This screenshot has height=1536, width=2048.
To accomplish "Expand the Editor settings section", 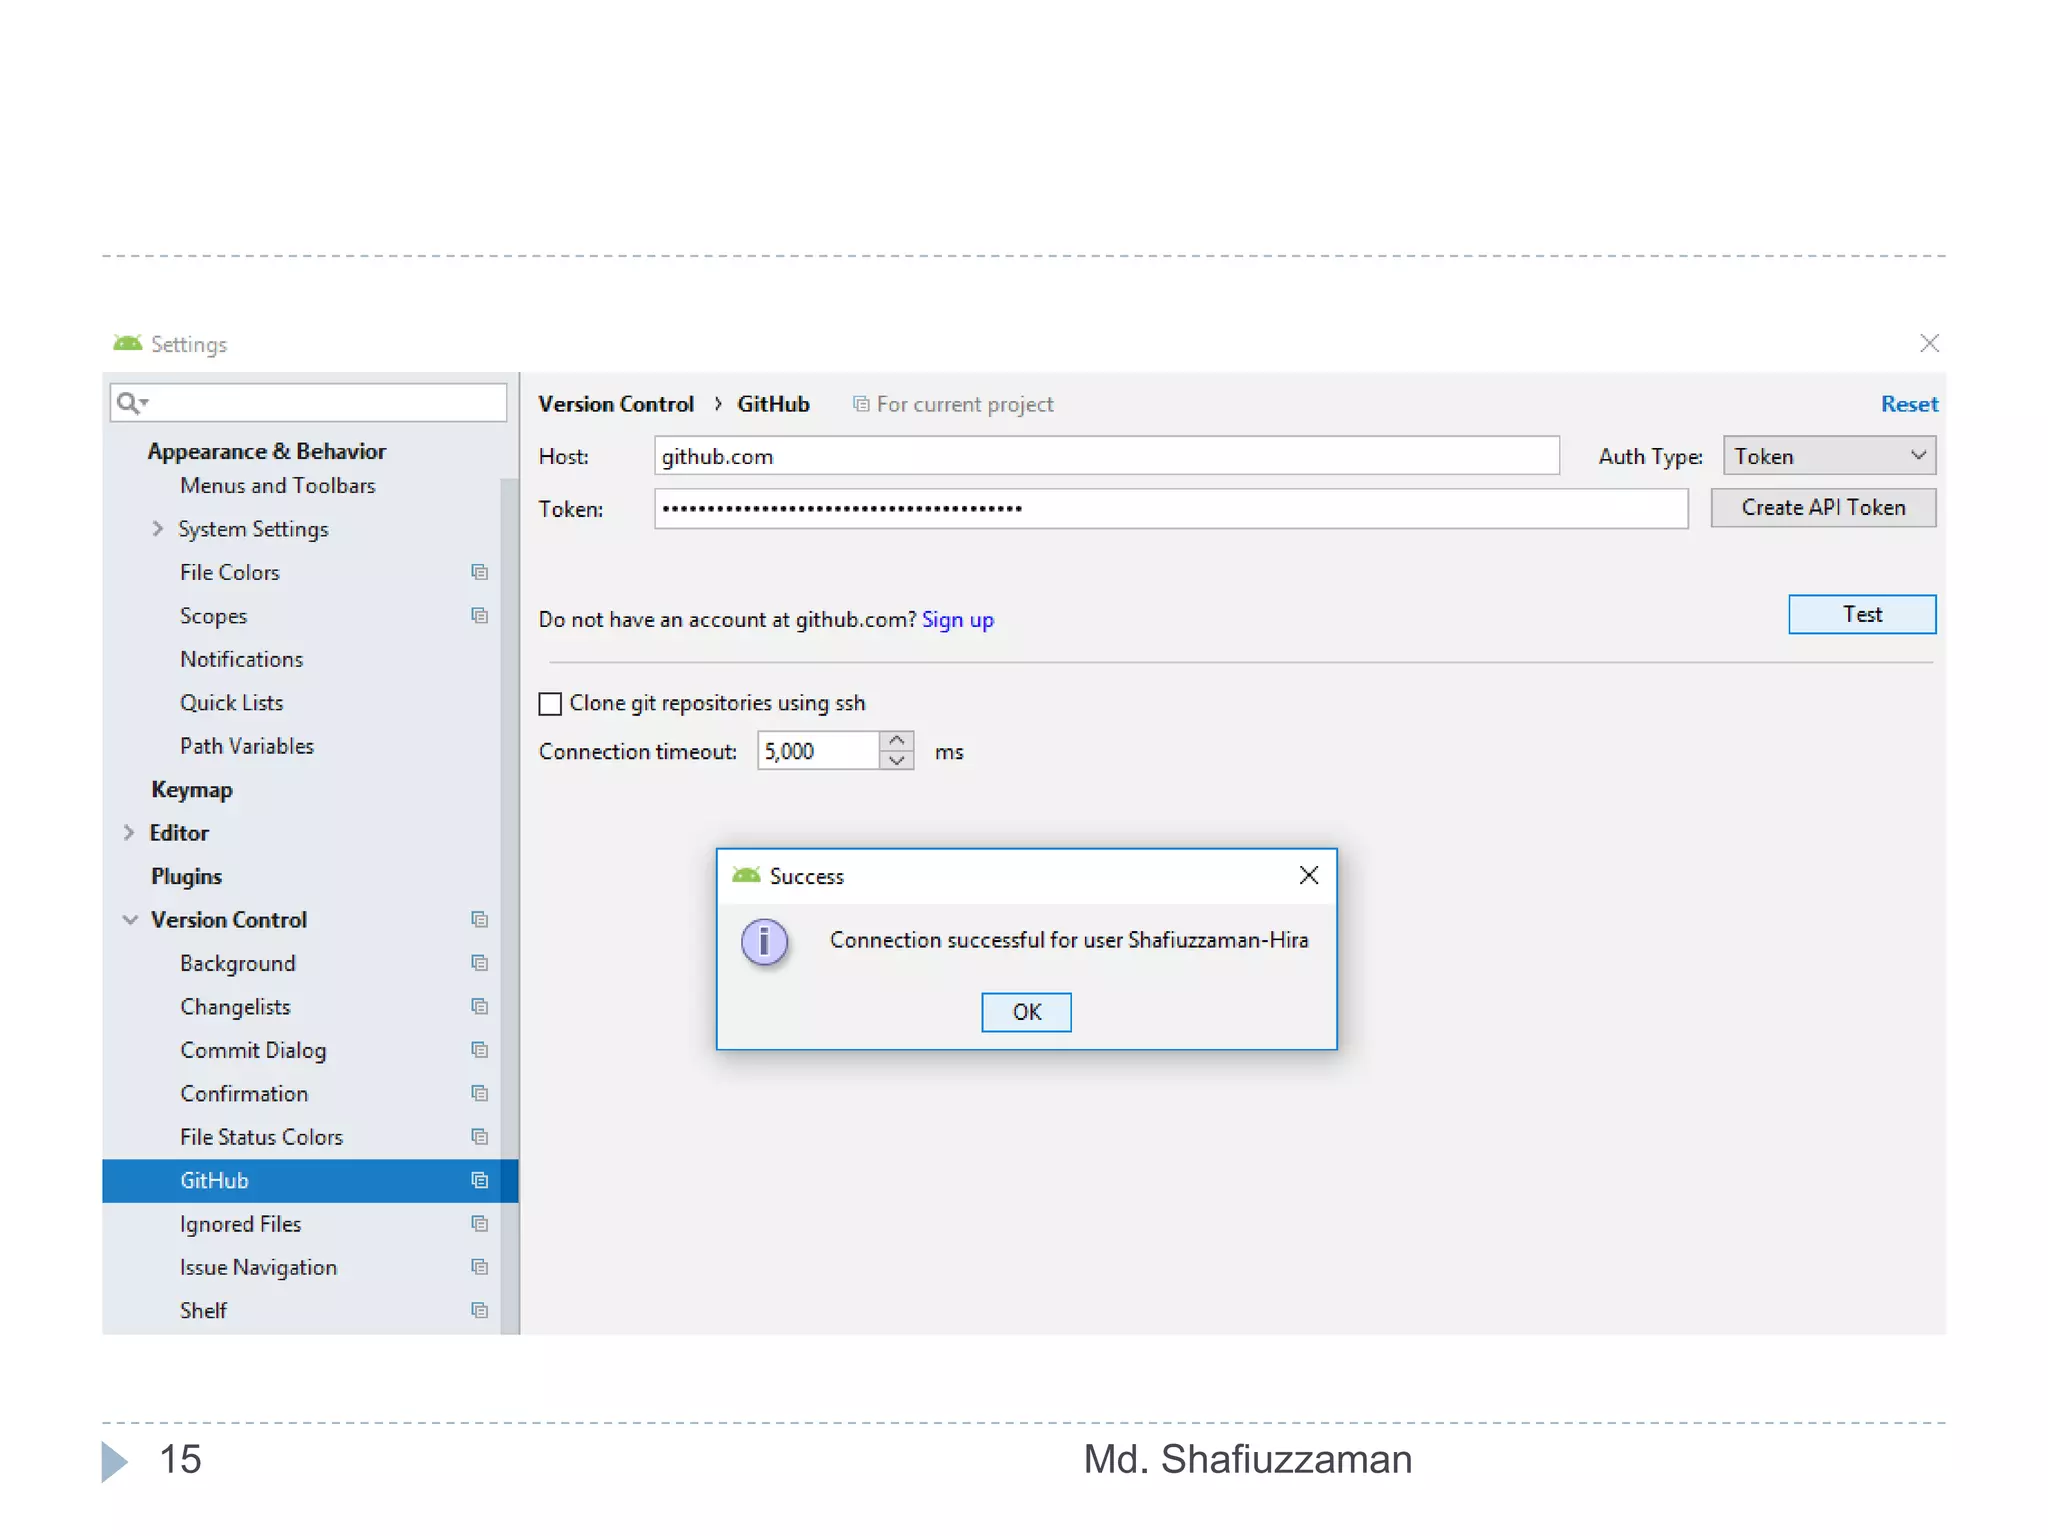I will point(129,832).
